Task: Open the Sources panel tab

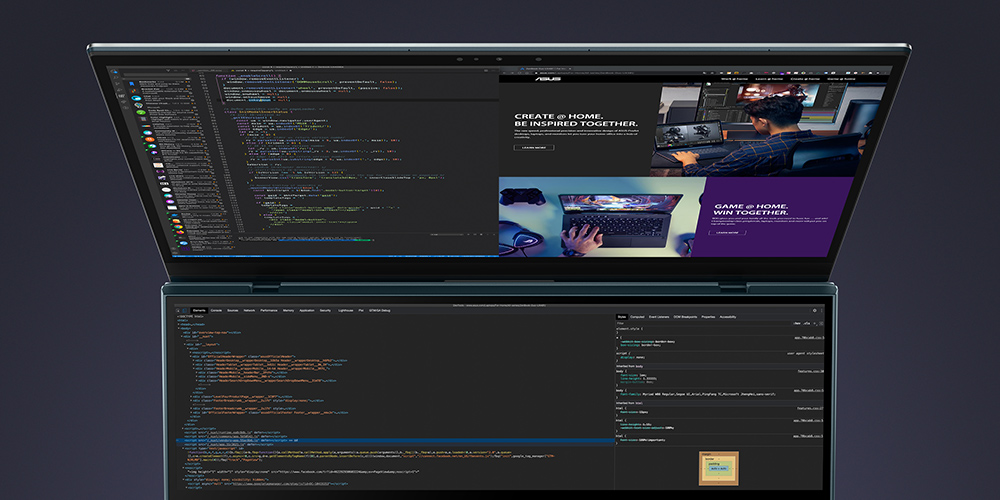Action: click(232, 311)
